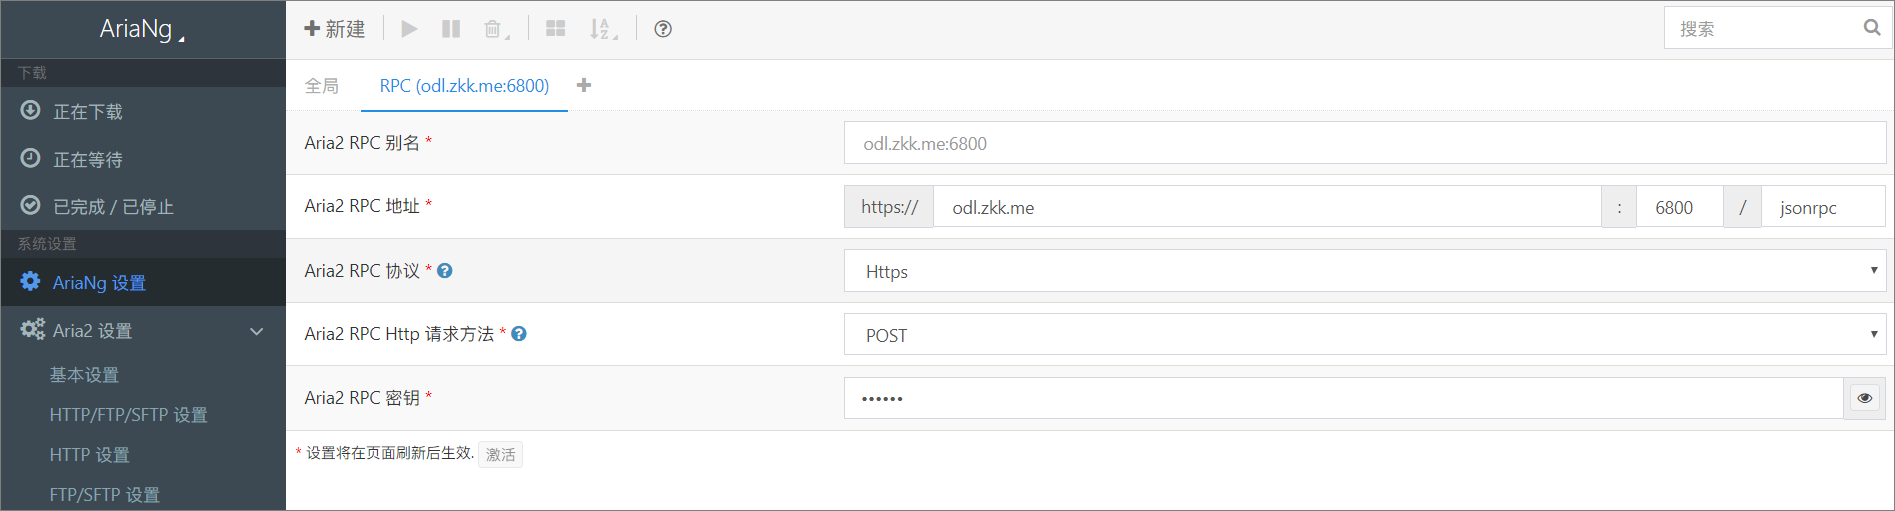
Task: Click the select all grid icon
Action: tap(555, 29)
